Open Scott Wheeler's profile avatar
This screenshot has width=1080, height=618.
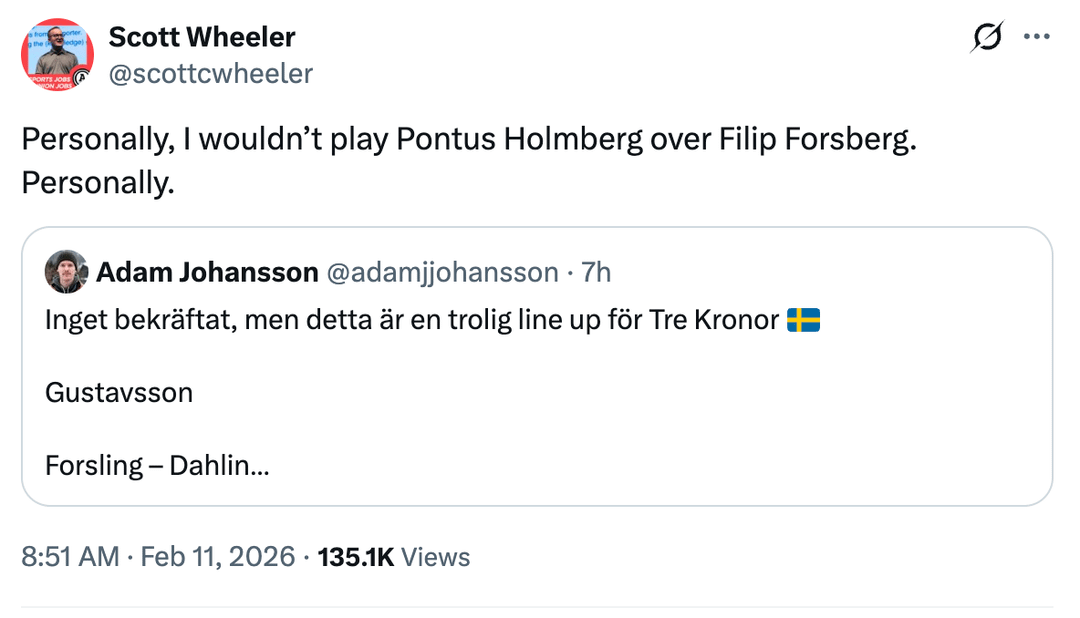(x=57, y=55)
